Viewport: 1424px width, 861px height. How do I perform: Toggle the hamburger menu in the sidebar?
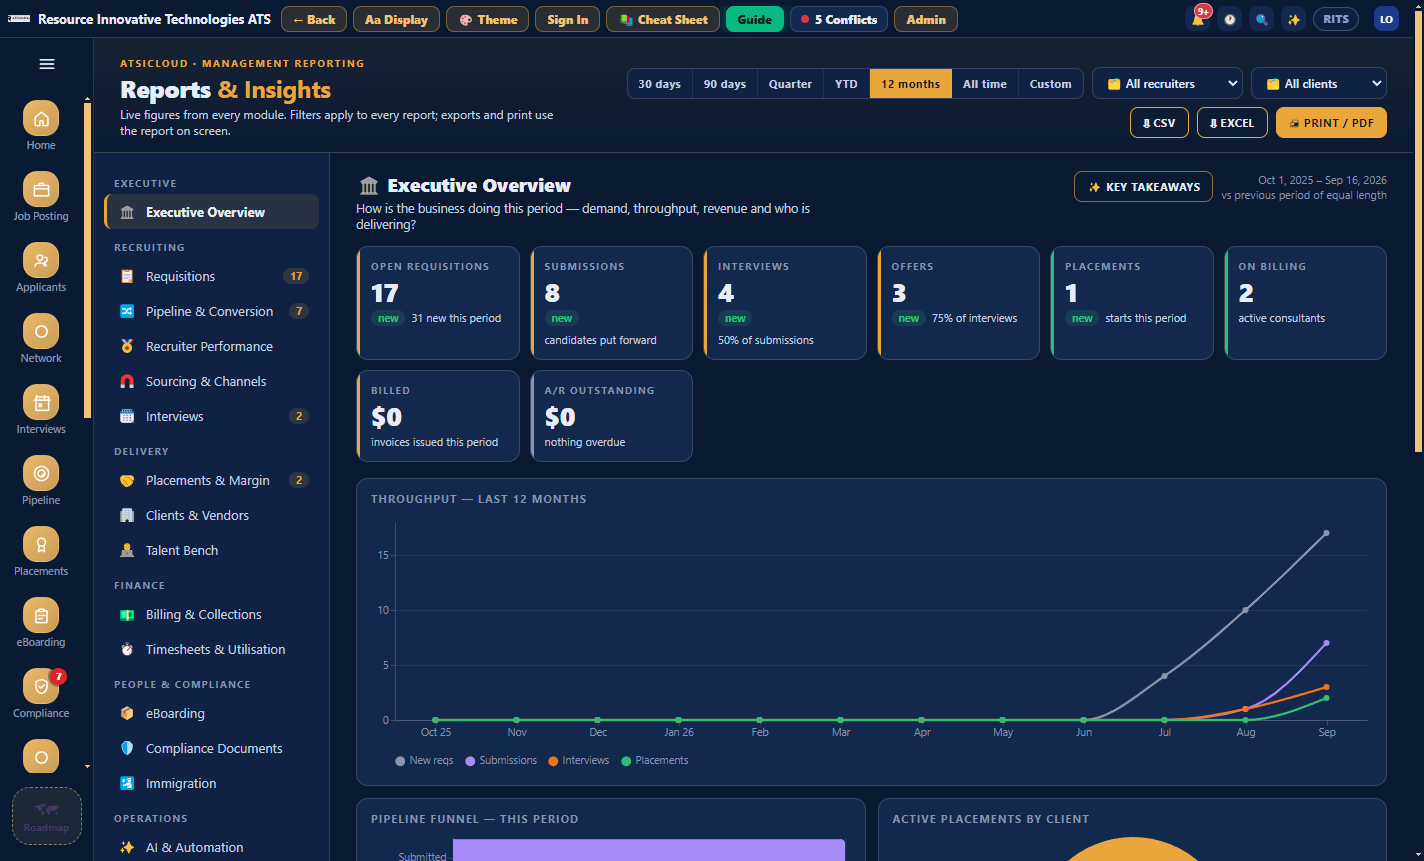[x=46, y=64]
